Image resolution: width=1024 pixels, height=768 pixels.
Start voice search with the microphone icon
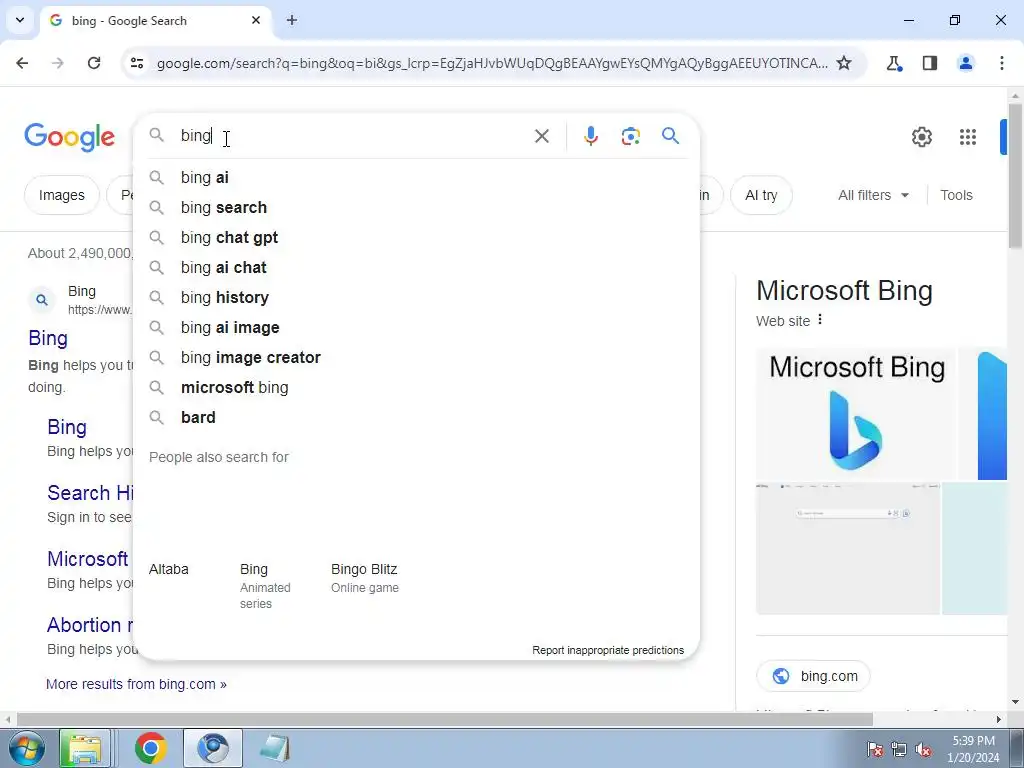(x=590, y=136)
